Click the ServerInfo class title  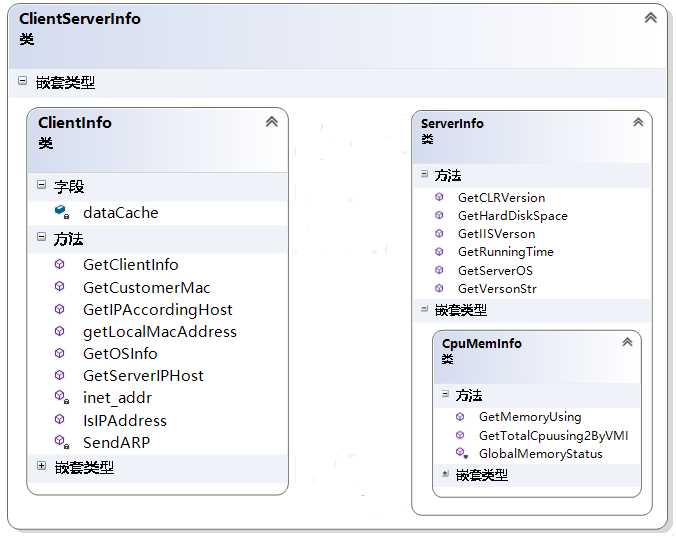click(452, 123)
